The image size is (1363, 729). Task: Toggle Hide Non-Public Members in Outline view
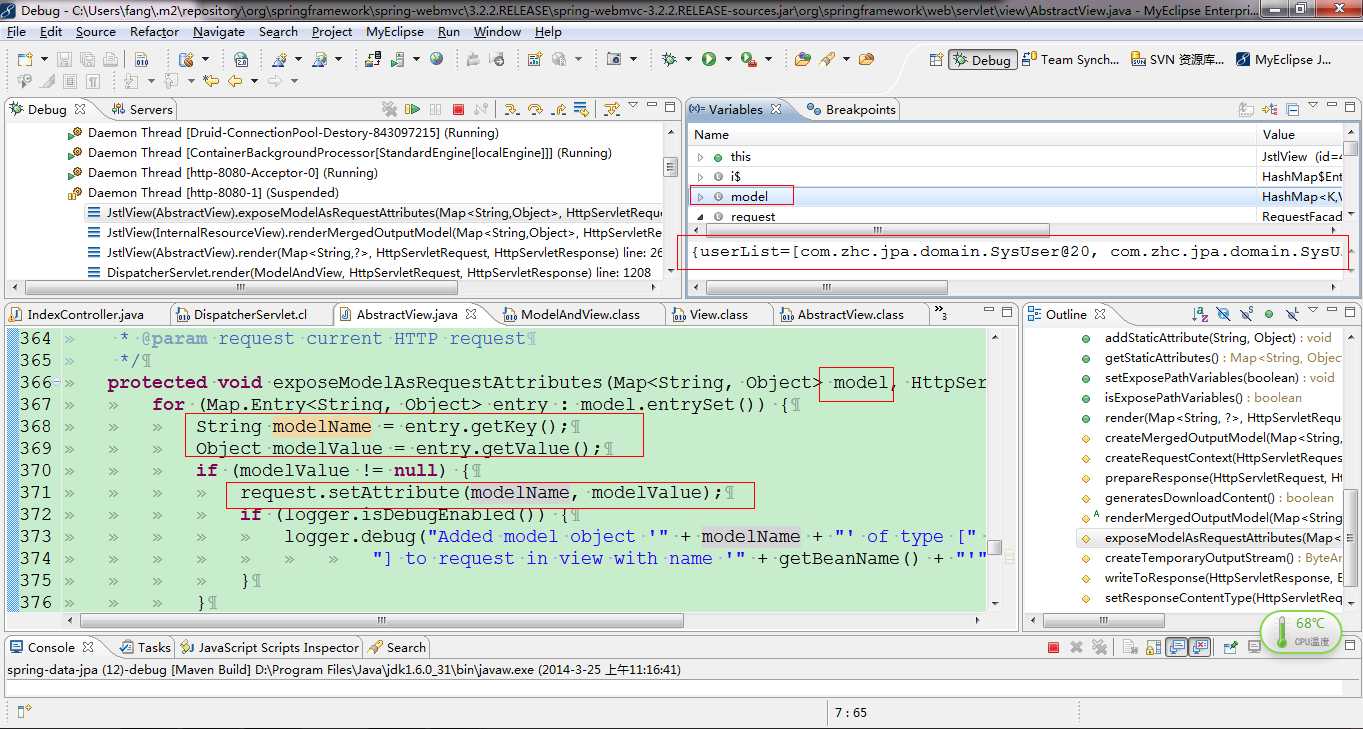pyautogui.click(x=1269, y=314)
